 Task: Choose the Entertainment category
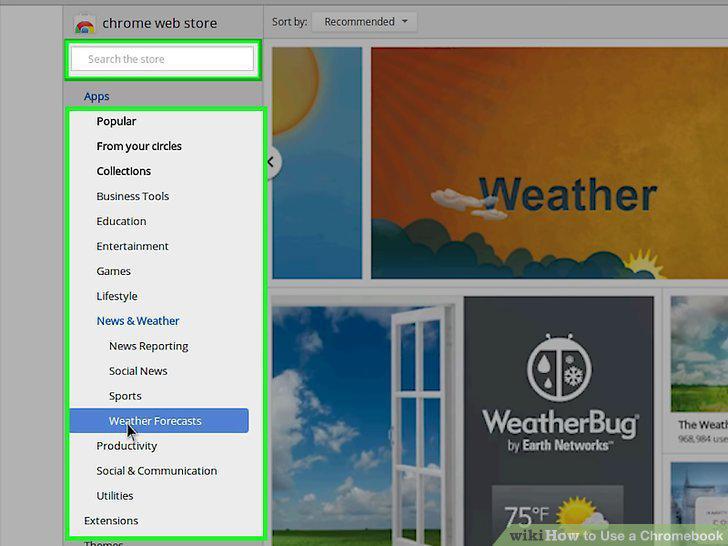pyautogui.click(x=132, y=246)
